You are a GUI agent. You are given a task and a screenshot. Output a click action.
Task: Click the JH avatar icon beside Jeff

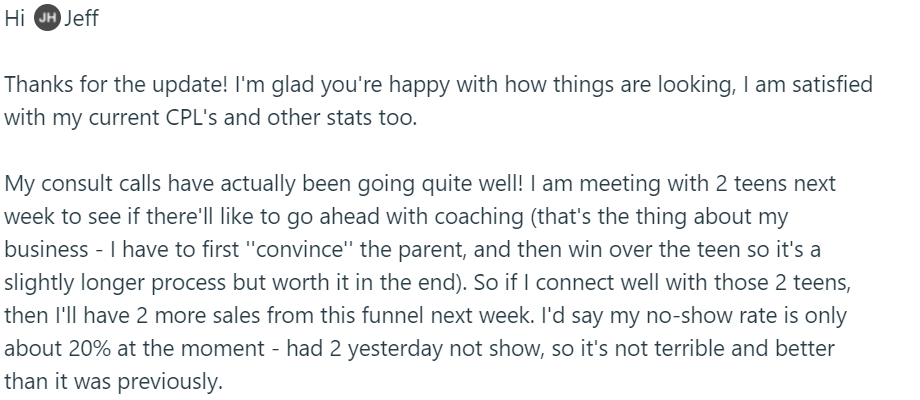click(x=46, y=19)
